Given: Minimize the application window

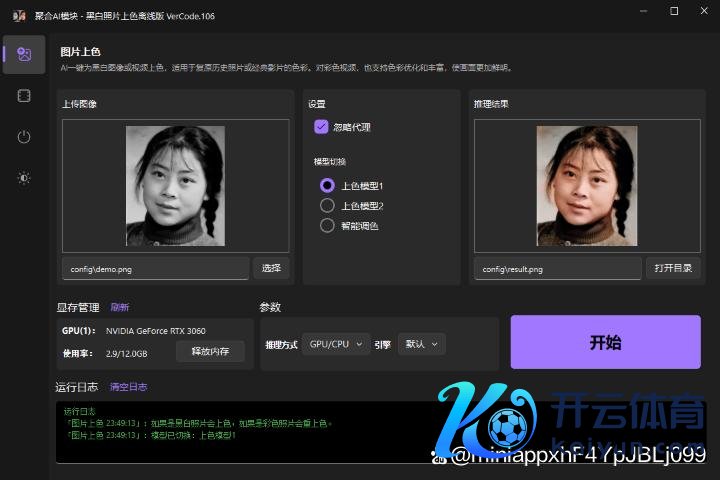Looking at the screenshot, I should tap(641, 12).
